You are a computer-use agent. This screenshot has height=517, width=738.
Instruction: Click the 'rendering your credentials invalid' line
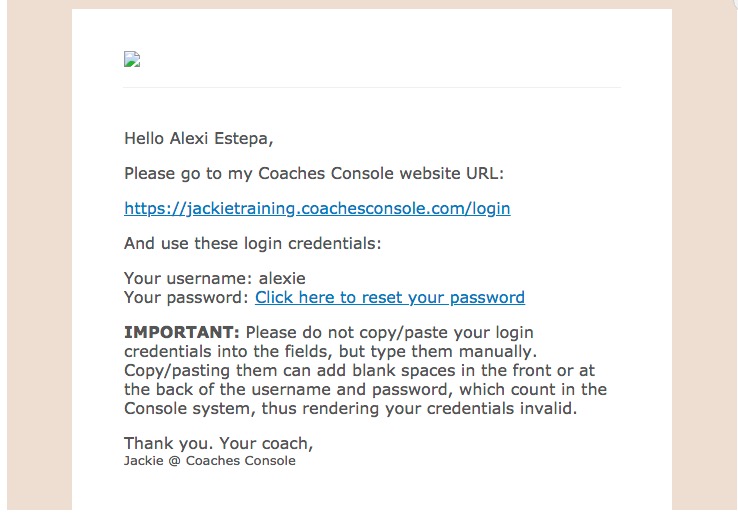click(350, 409)
